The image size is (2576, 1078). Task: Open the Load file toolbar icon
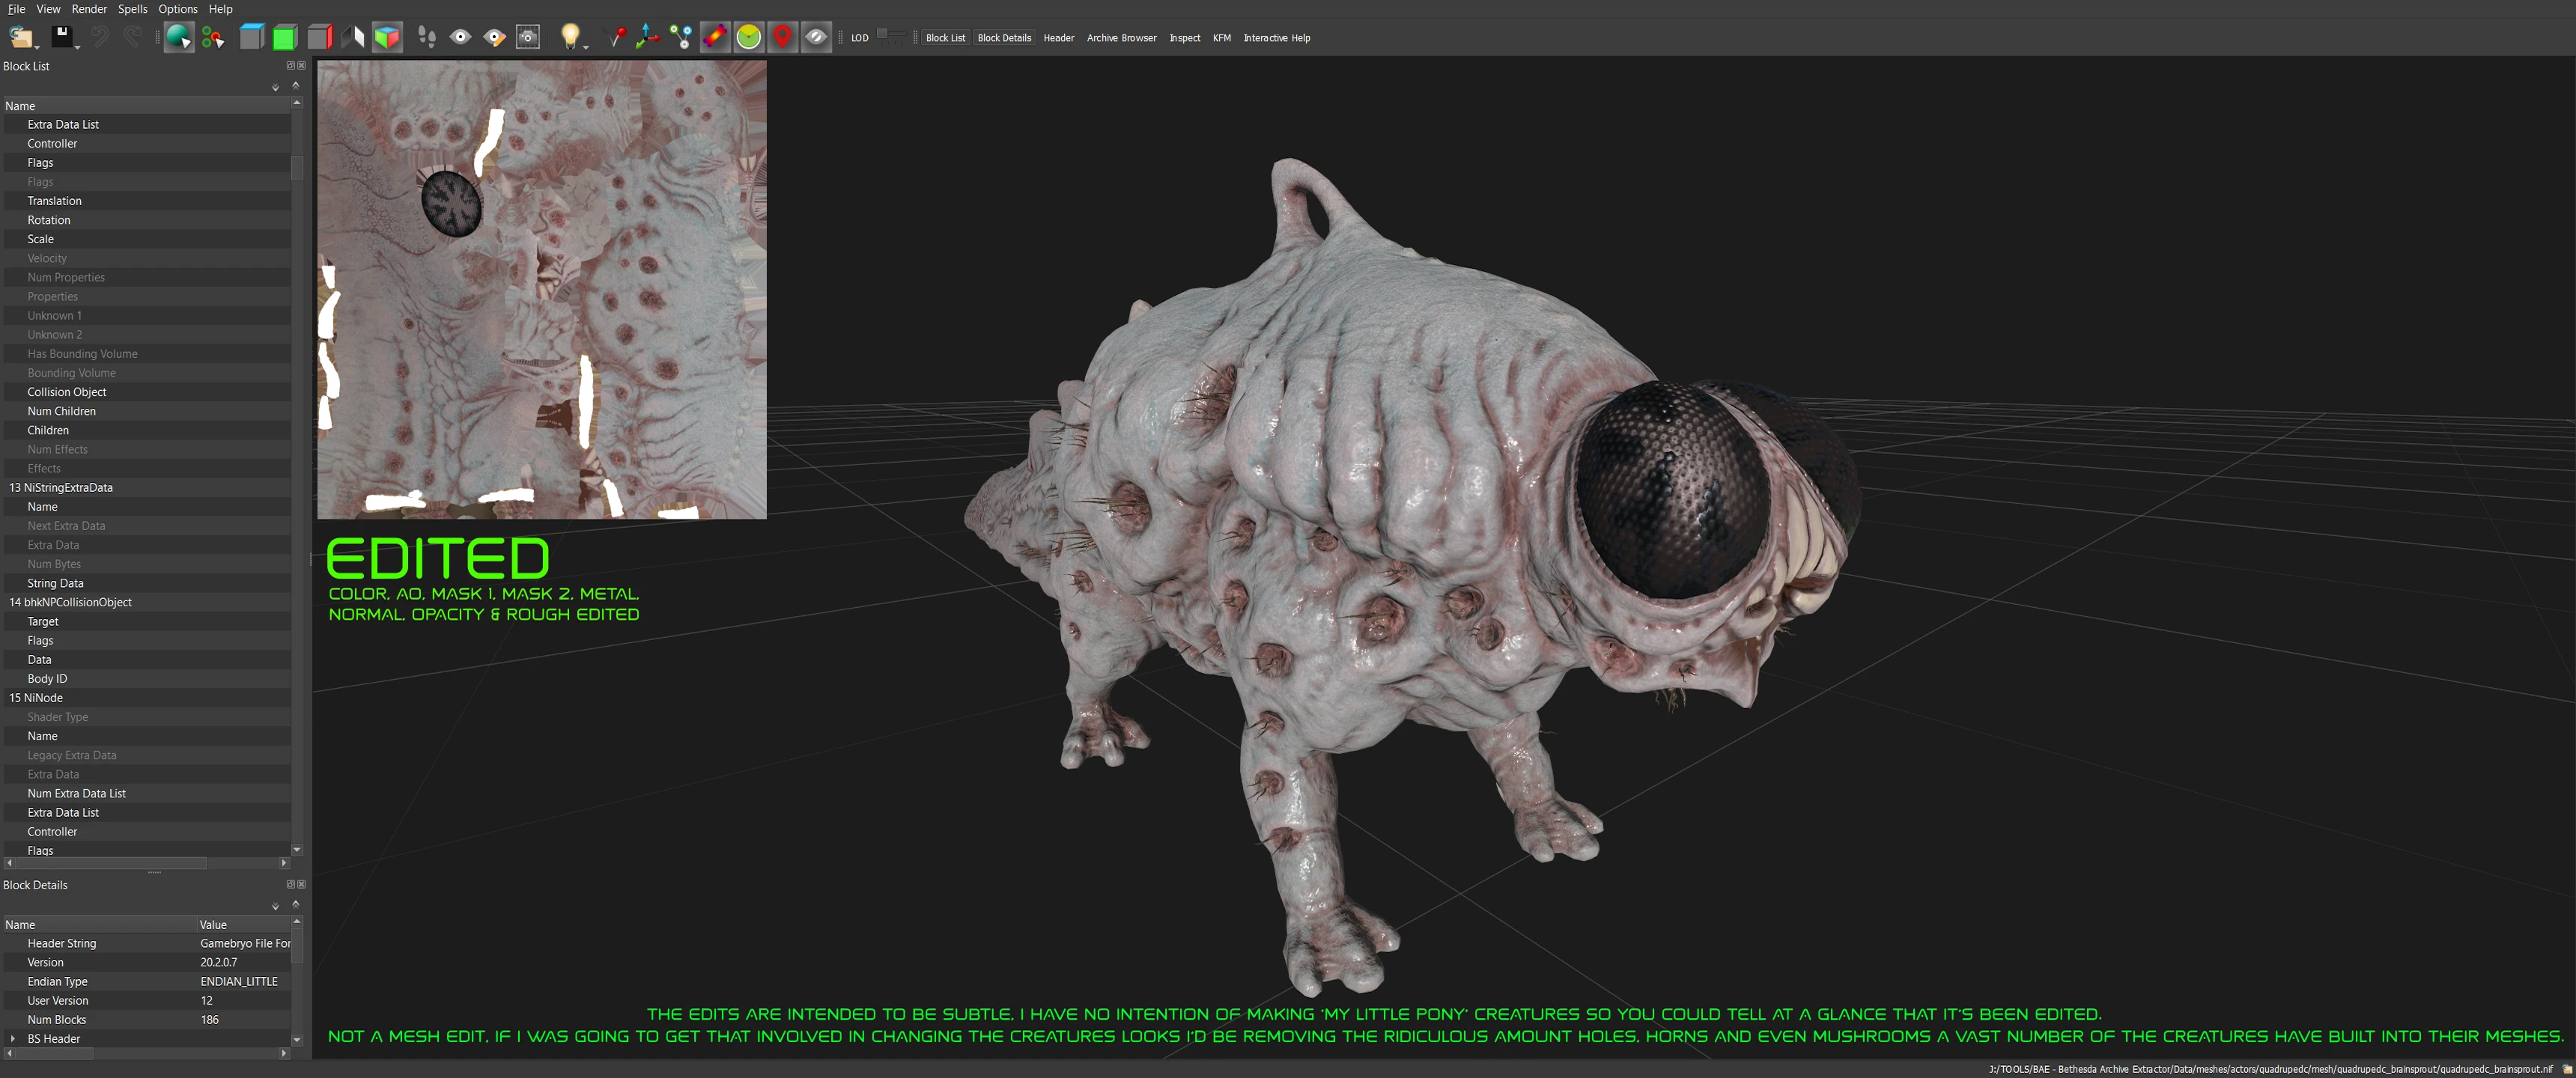pyautogui.click(x=20, y=37)
